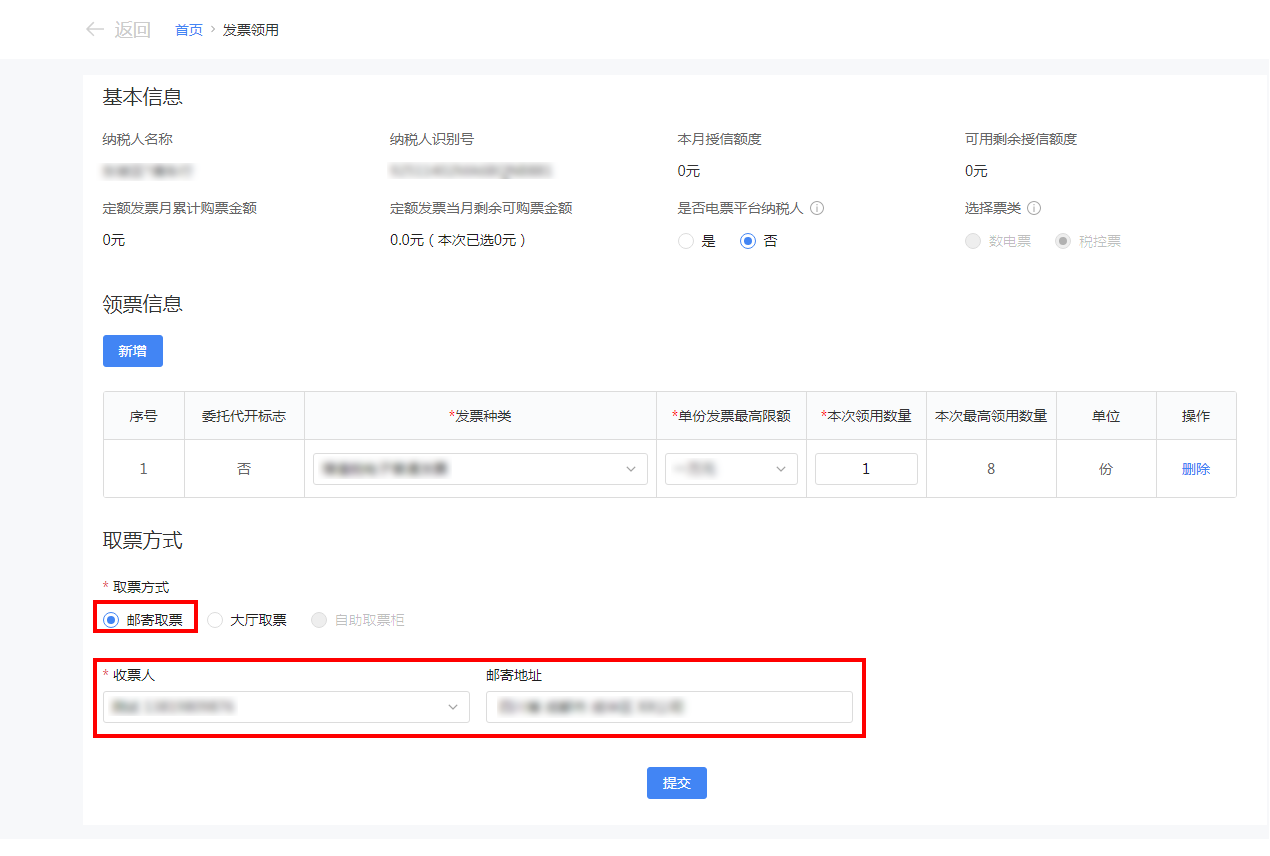The width and height of the screenshot is (1270, 856).
Task: Submit the form with 提交
Action: click(677, 783)
